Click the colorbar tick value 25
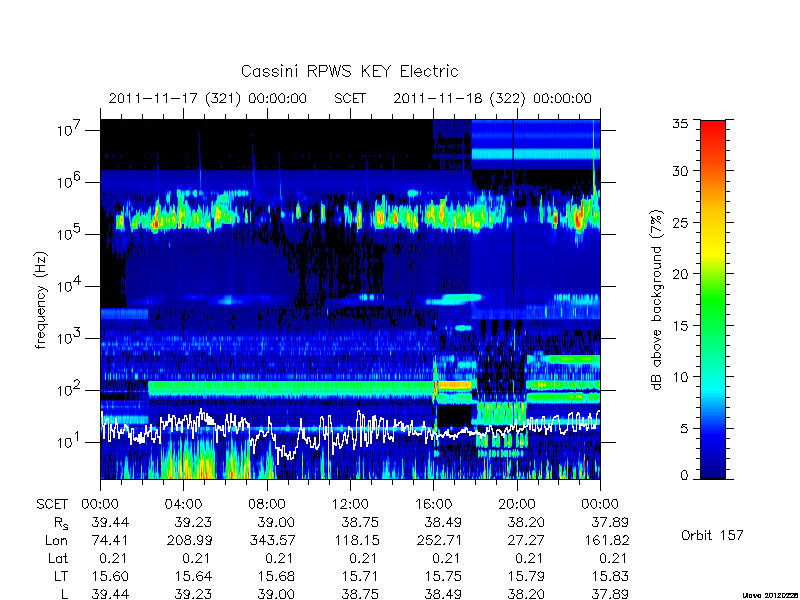This screenshot has width=800, height=600. [x=680, y=222]
